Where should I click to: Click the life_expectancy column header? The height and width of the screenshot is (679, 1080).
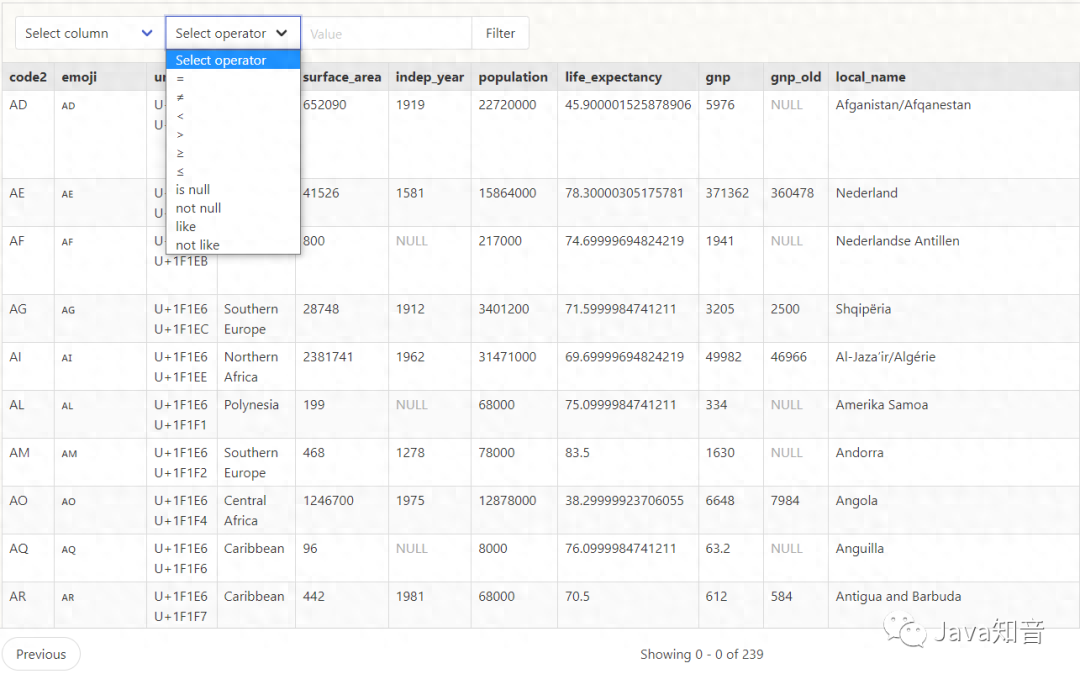pos(613,77)
